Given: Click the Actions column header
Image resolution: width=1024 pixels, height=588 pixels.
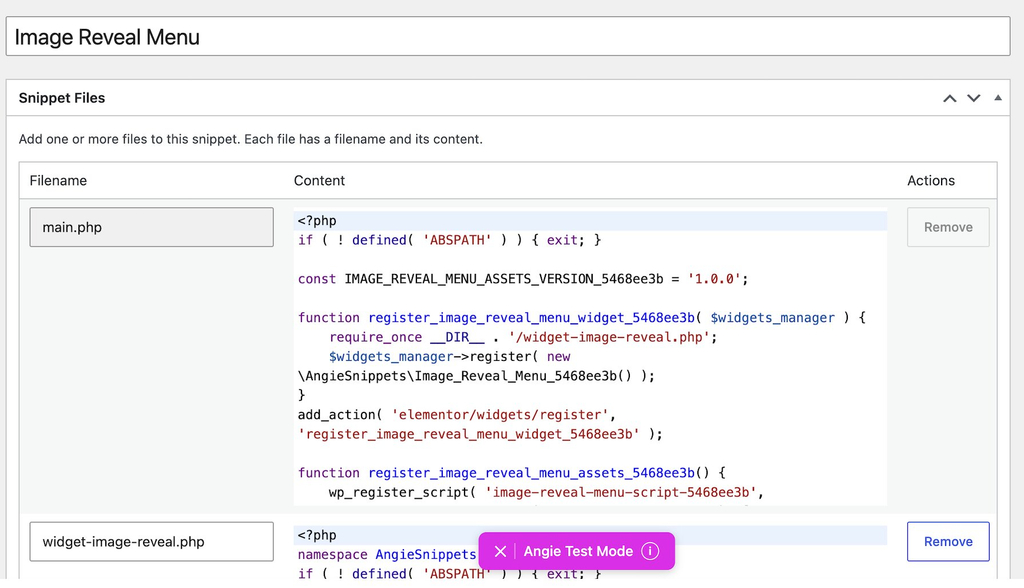Looking at the screenshot, I should pyautogui.click(x=931, y=180).
